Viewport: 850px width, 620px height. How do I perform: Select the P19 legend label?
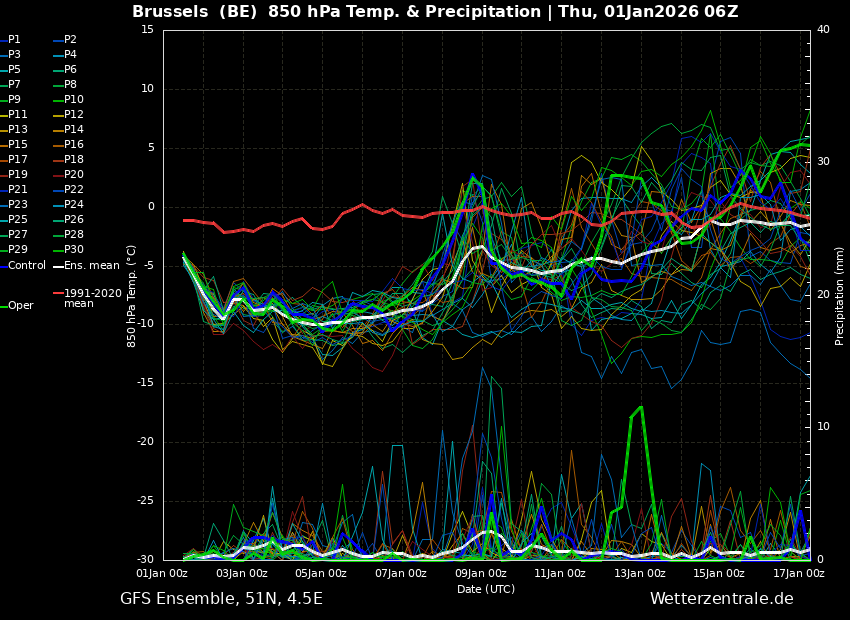[17, 175]
